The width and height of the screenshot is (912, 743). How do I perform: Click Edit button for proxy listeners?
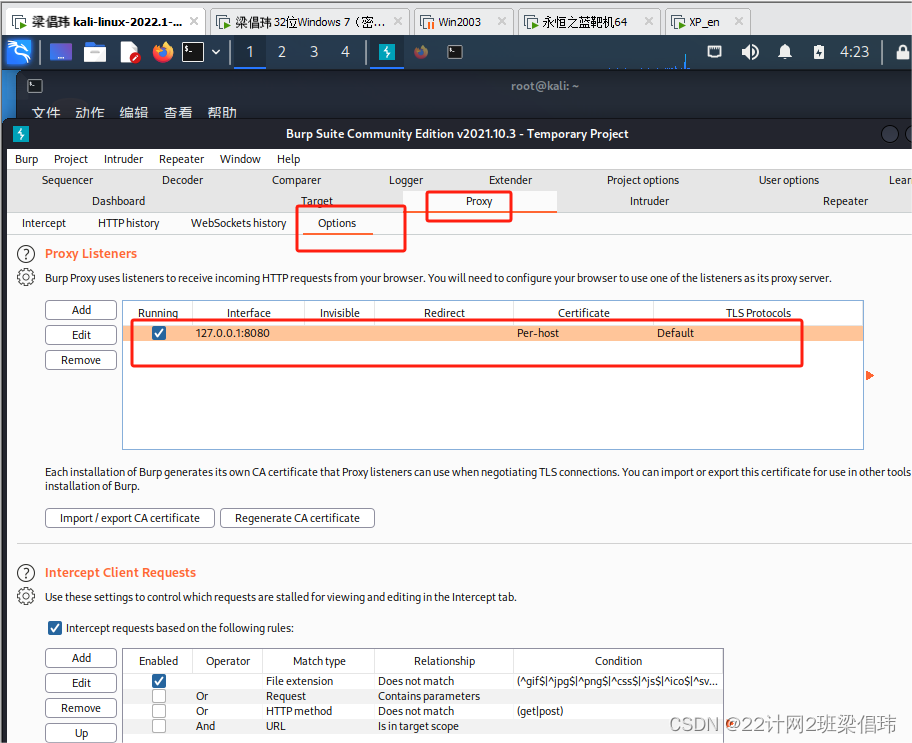pyautogui.click(x=81, y=335)
